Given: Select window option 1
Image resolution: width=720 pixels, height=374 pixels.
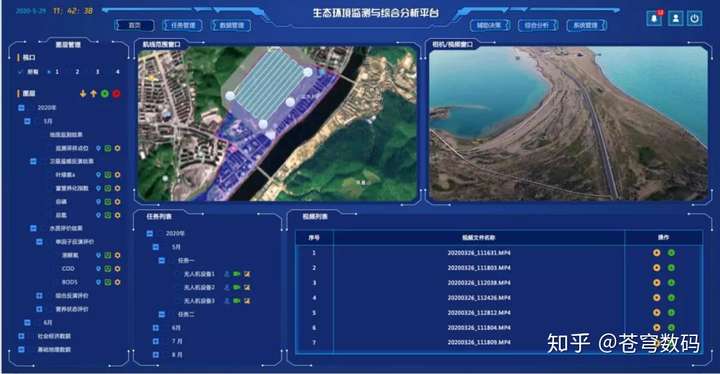Looking at the screenshot, I should point(57,72).
